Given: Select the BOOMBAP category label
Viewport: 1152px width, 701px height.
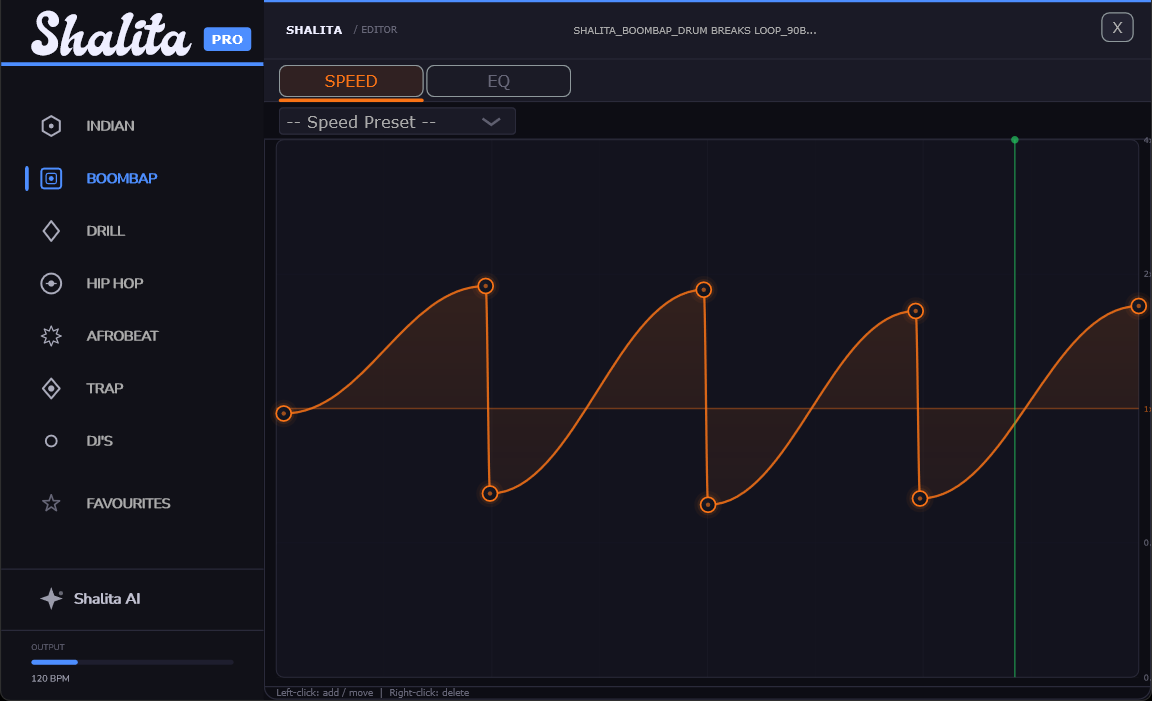Looking at the screenshot, I should point(122,179).
